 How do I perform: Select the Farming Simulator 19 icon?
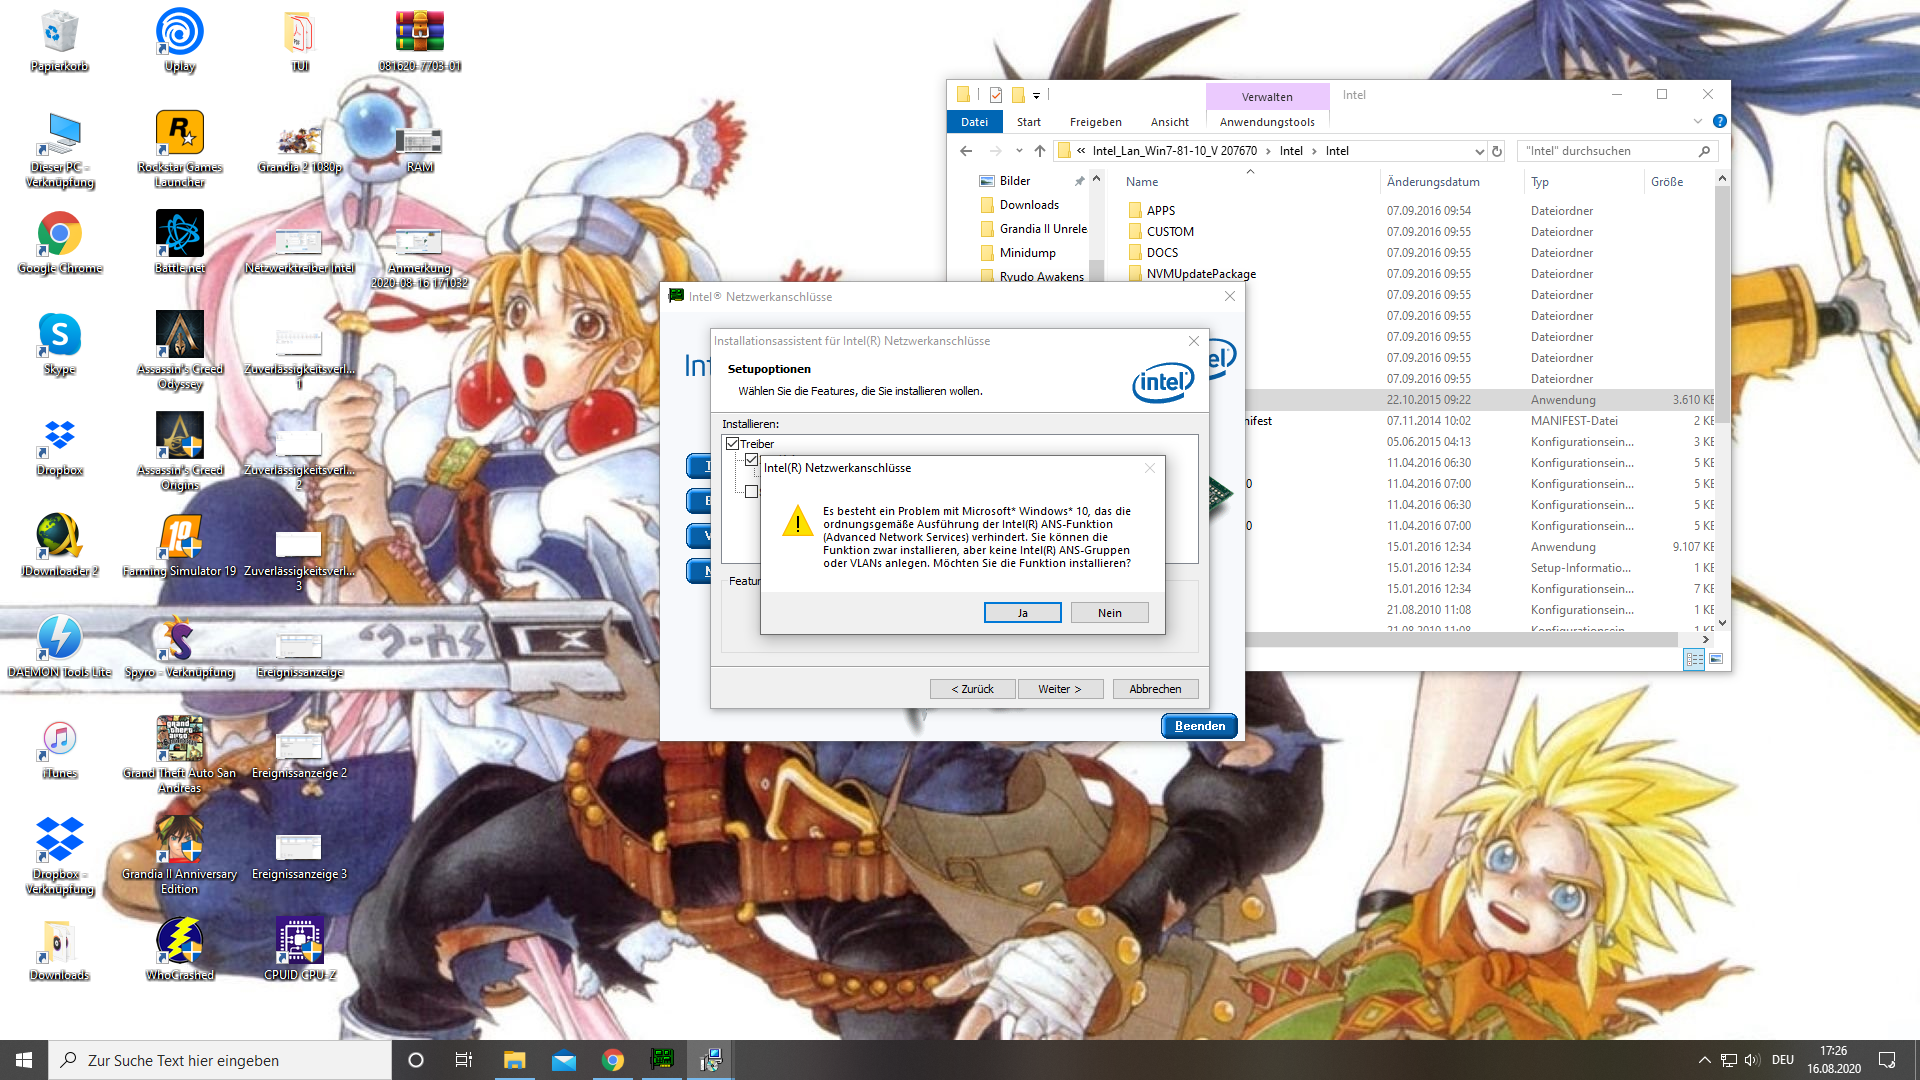(x=180, y=546)
